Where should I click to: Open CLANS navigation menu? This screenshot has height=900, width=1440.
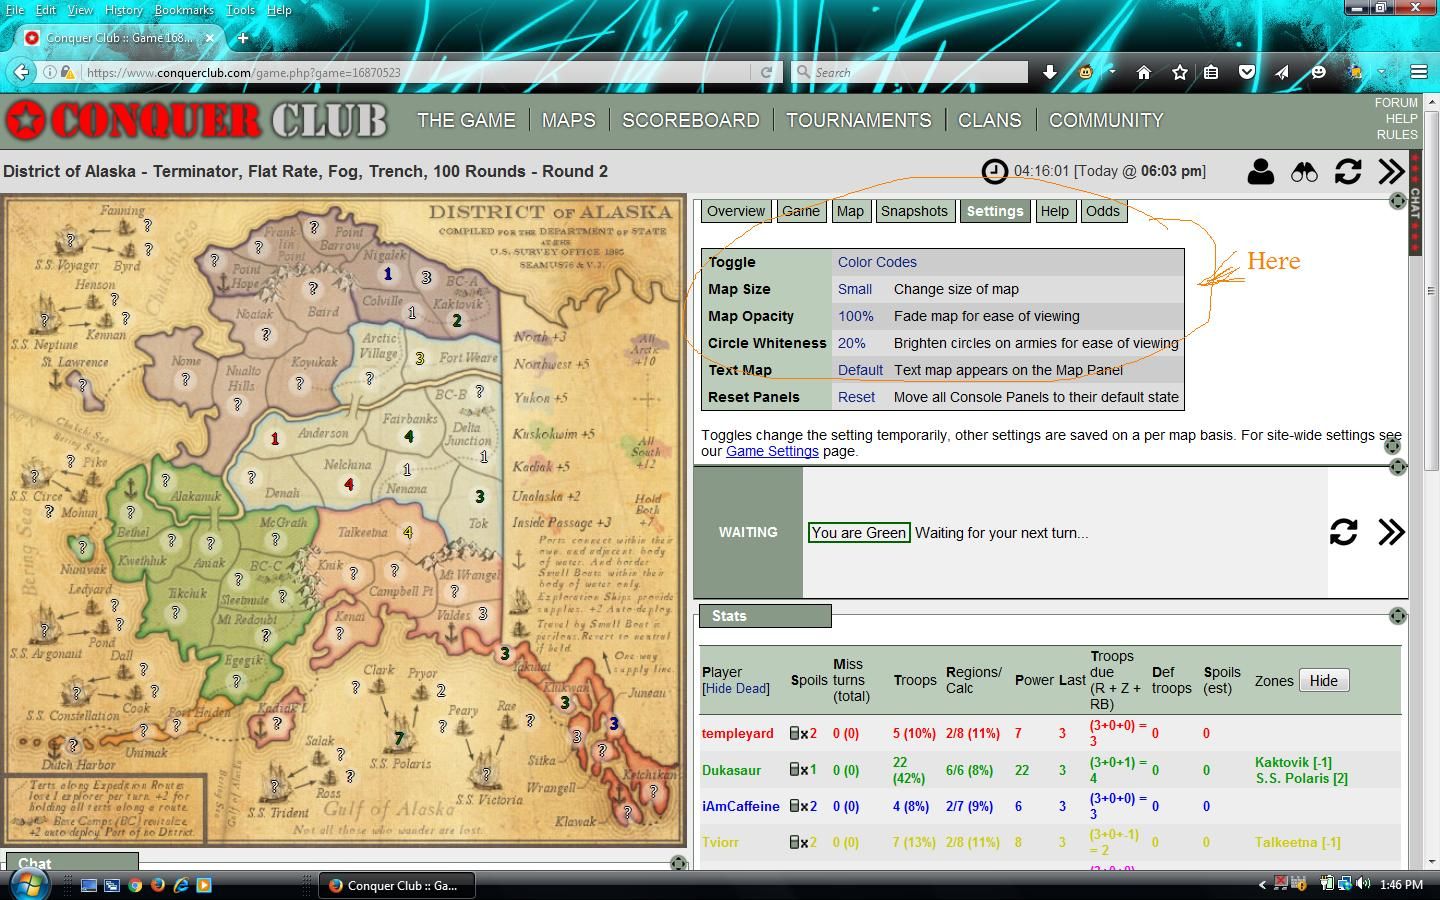pos(990,120)
